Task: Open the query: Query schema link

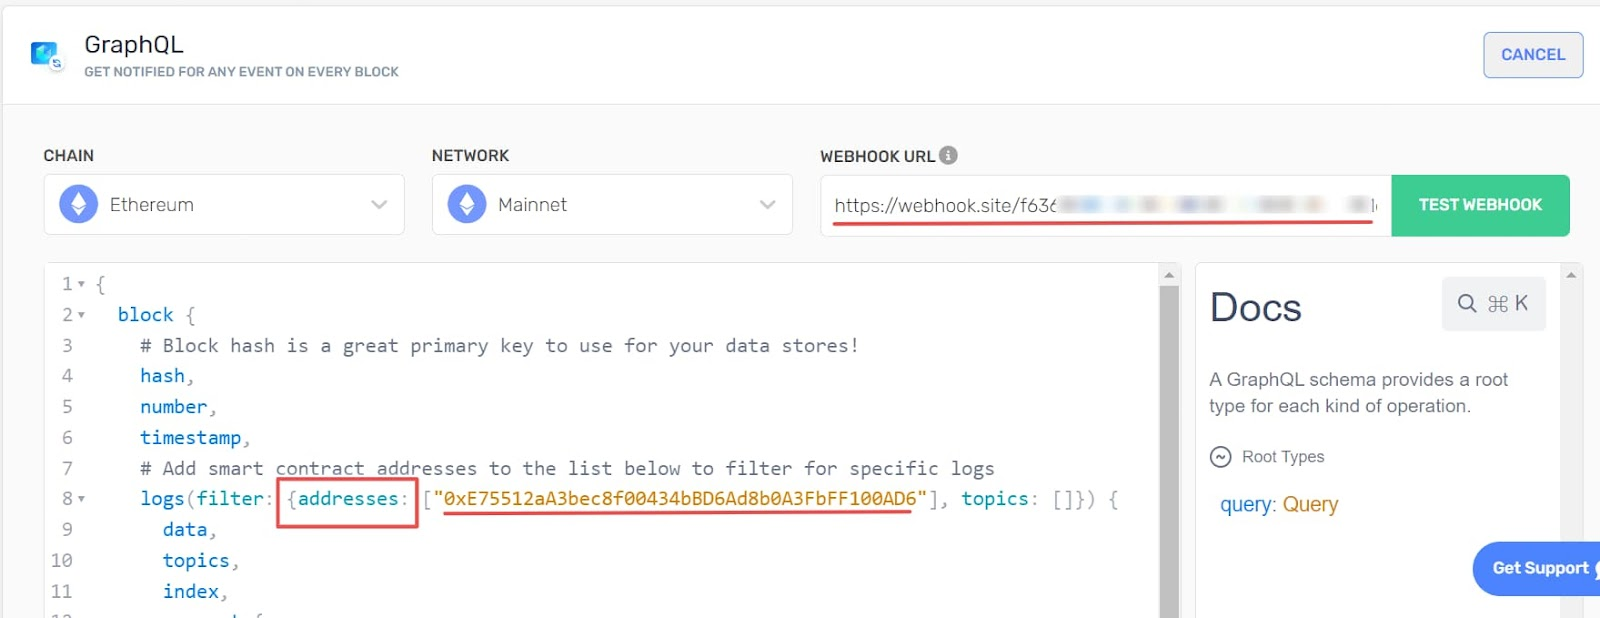Action: click(1277, 505)
